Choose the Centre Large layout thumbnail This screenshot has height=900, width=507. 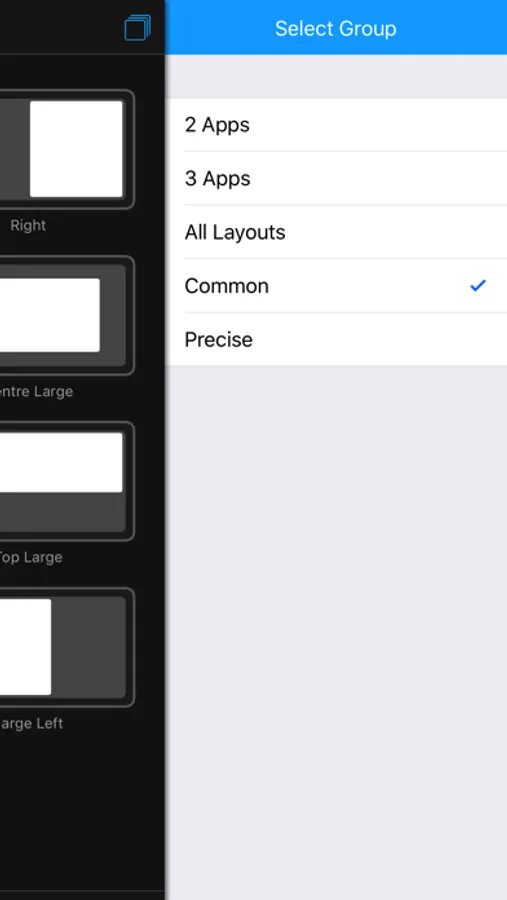67,315
